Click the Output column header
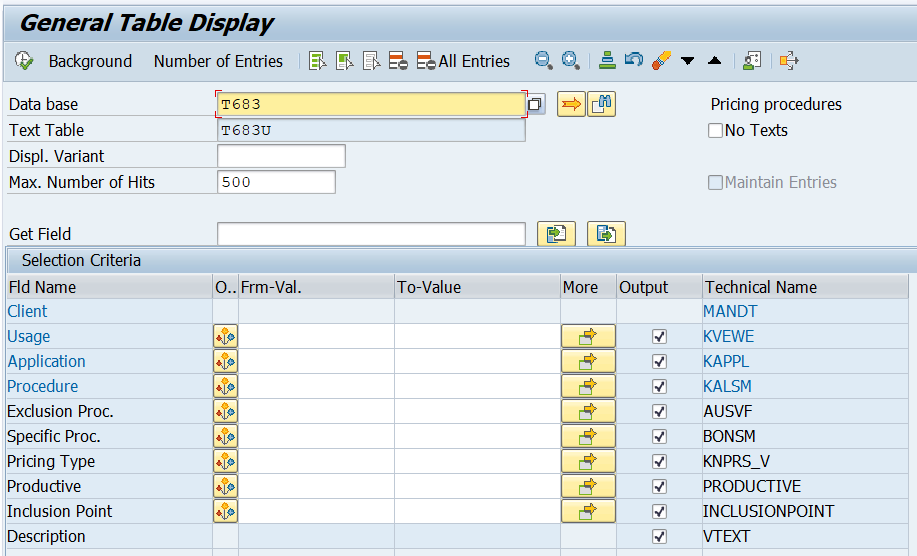Viewport: 917px width, 556px height. click(x=659, y=287)
